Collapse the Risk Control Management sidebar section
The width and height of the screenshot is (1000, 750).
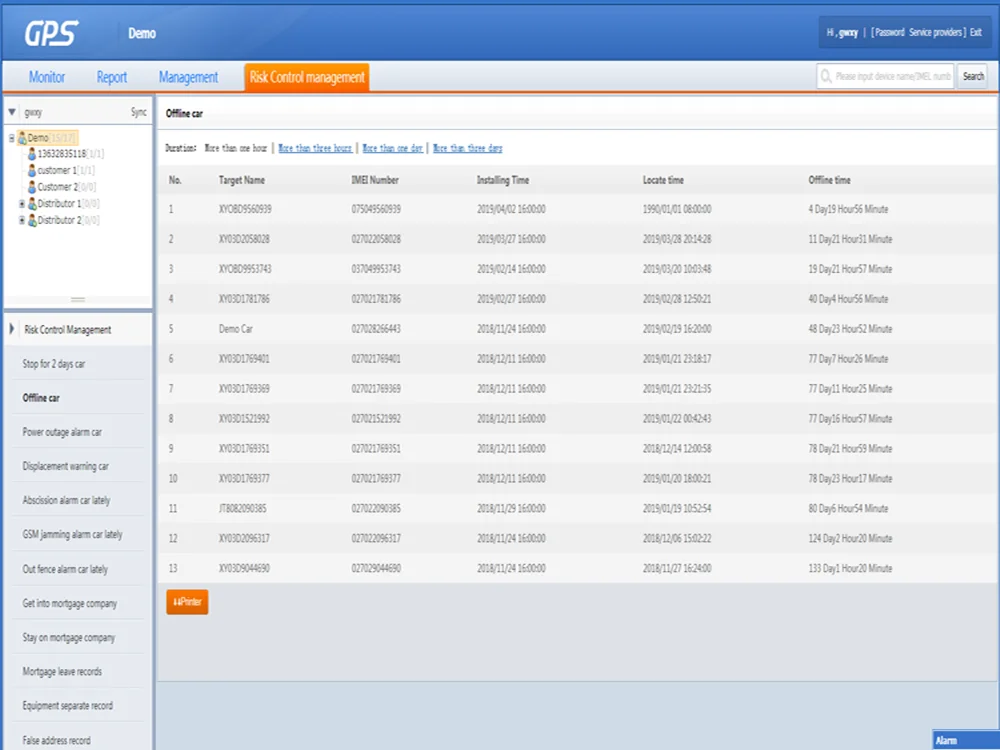(12, 329)
